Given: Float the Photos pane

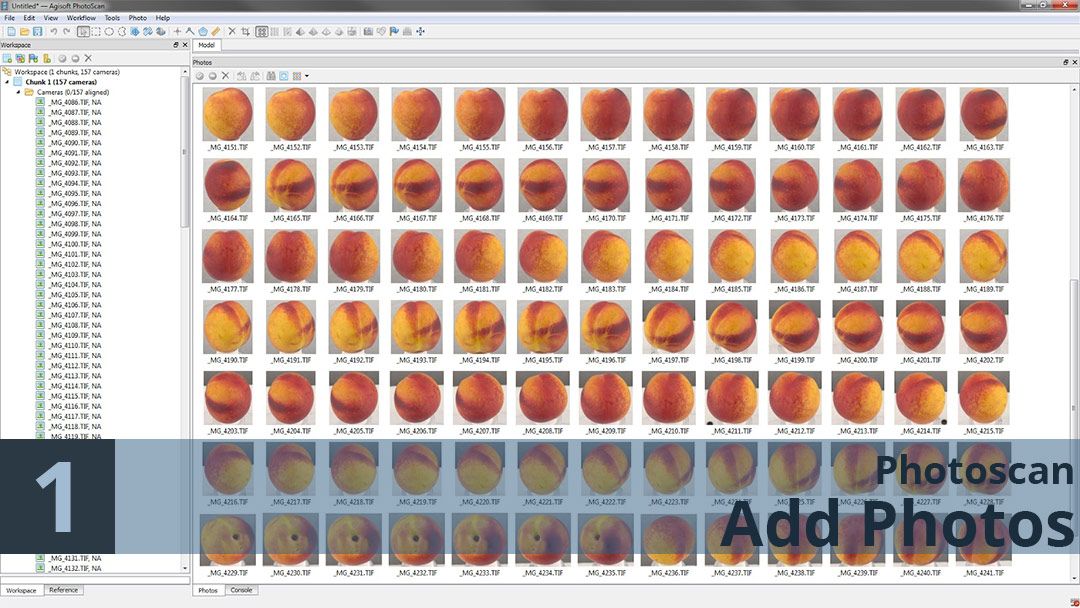Looking at the screenshot, I should 1066,62.
